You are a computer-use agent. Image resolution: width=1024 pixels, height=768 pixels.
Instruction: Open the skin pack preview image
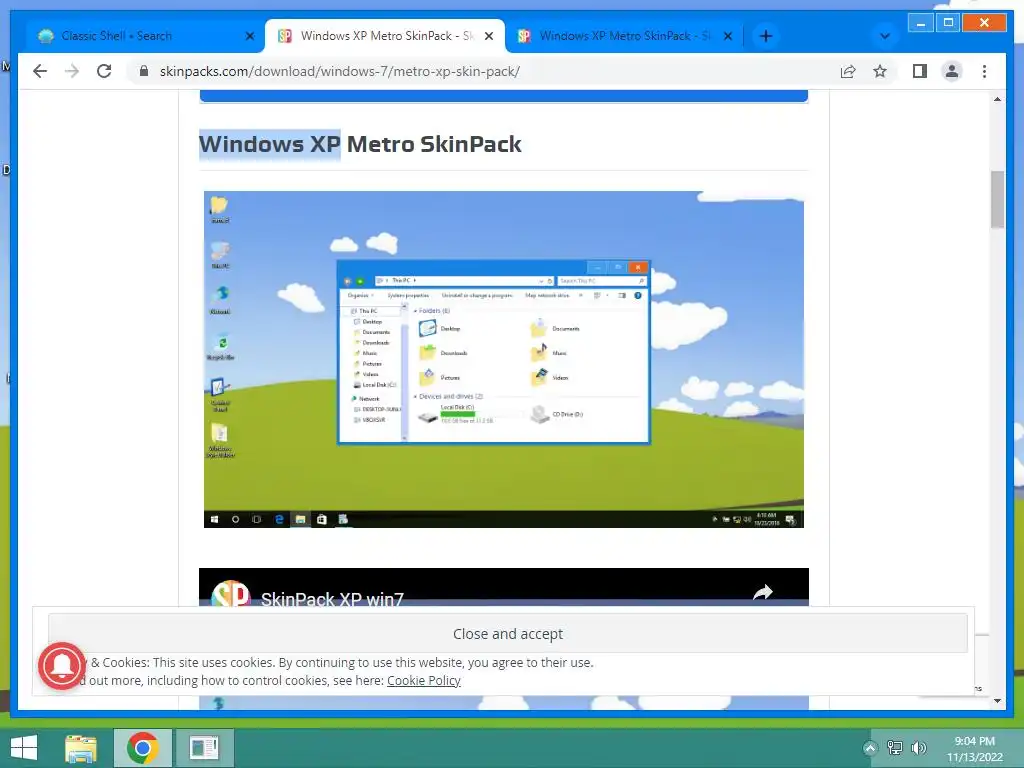point(504,359)
